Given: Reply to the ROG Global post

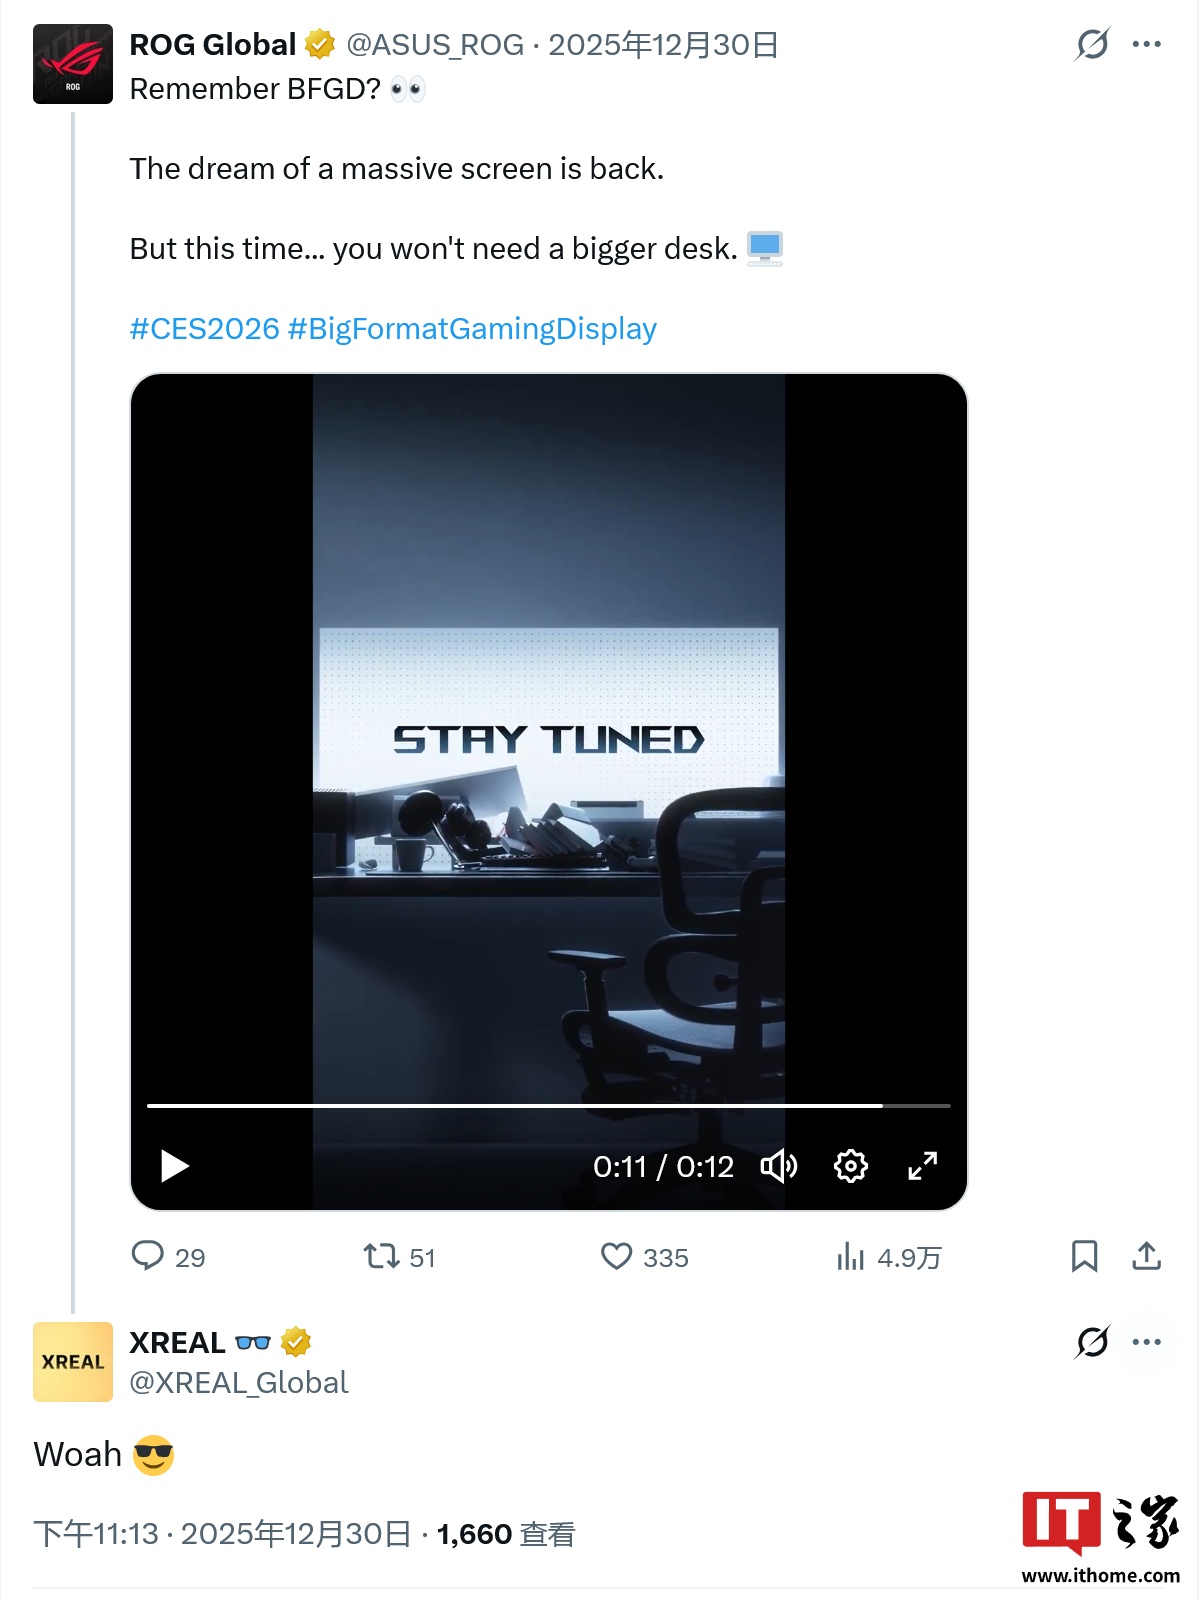Looking at the screenshot, I should [x=148, y=1256].
